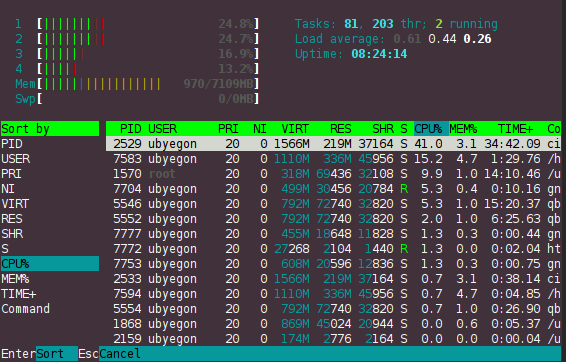
Task: Pick VIRT in Sort by list
Action: coord(50,204)
